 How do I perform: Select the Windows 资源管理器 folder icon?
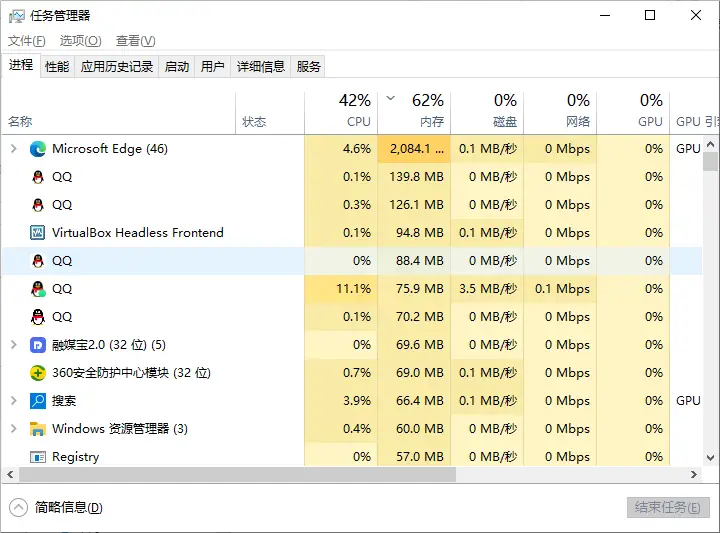pyautogui.click(x=38, y=429)
